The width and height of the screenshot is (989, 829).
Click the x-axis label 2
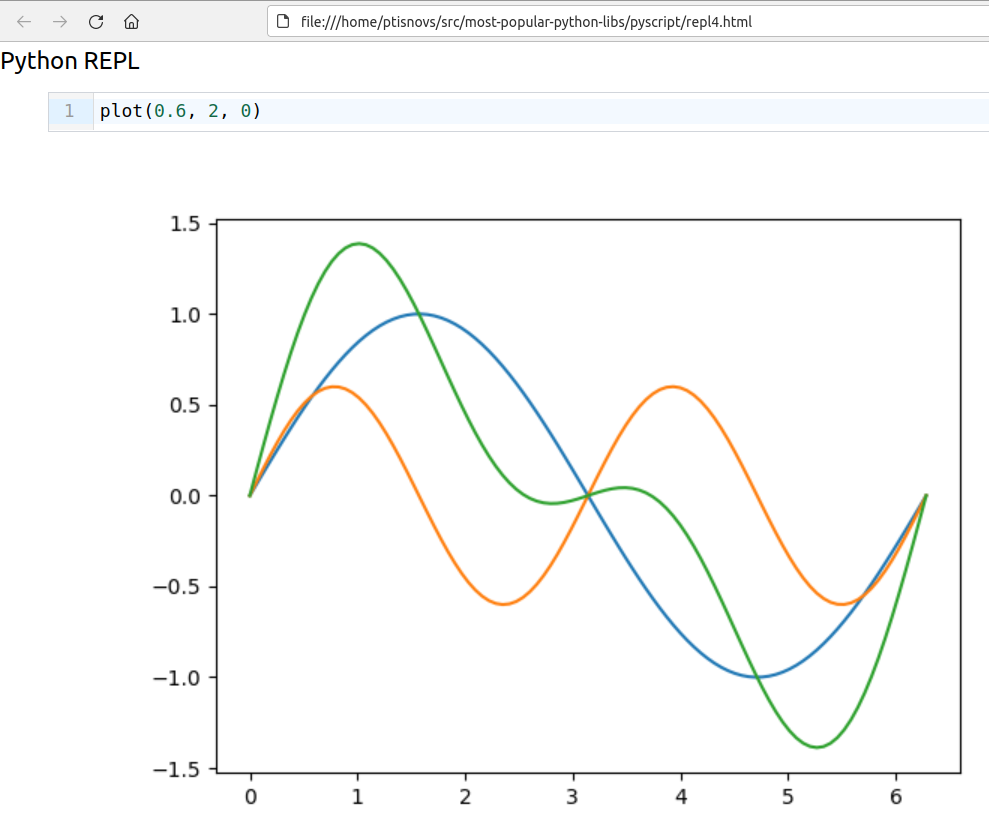465,797
